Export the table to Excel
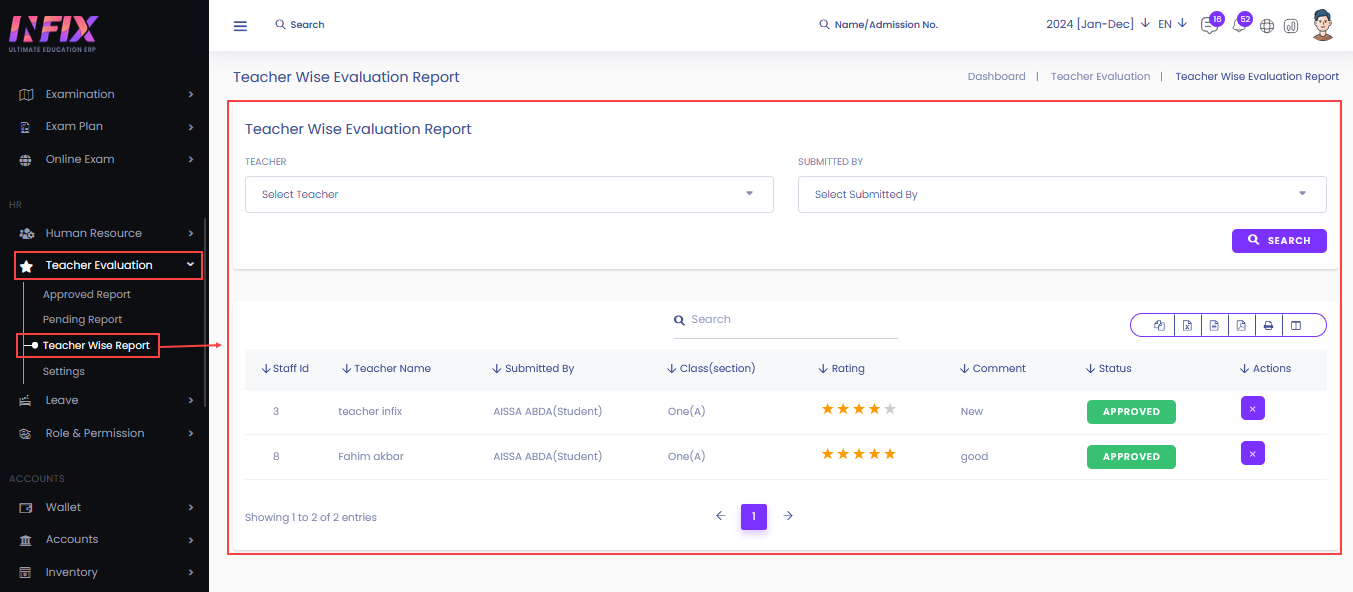 click(1187, 325)
